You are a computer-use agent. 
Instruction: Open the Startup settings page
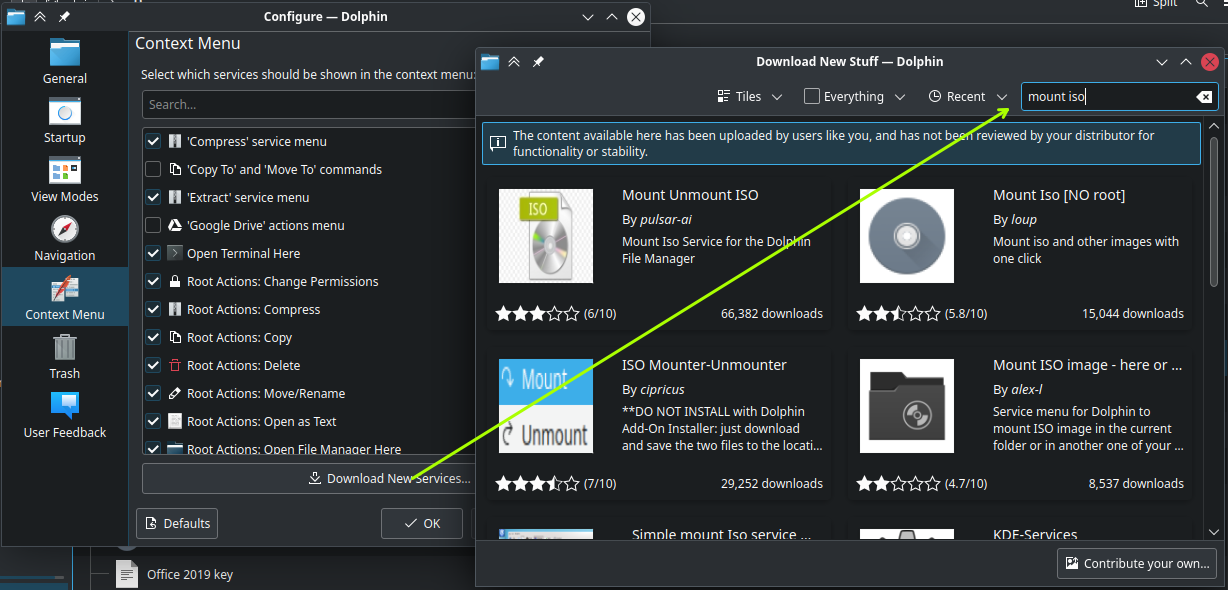[65, 121]
